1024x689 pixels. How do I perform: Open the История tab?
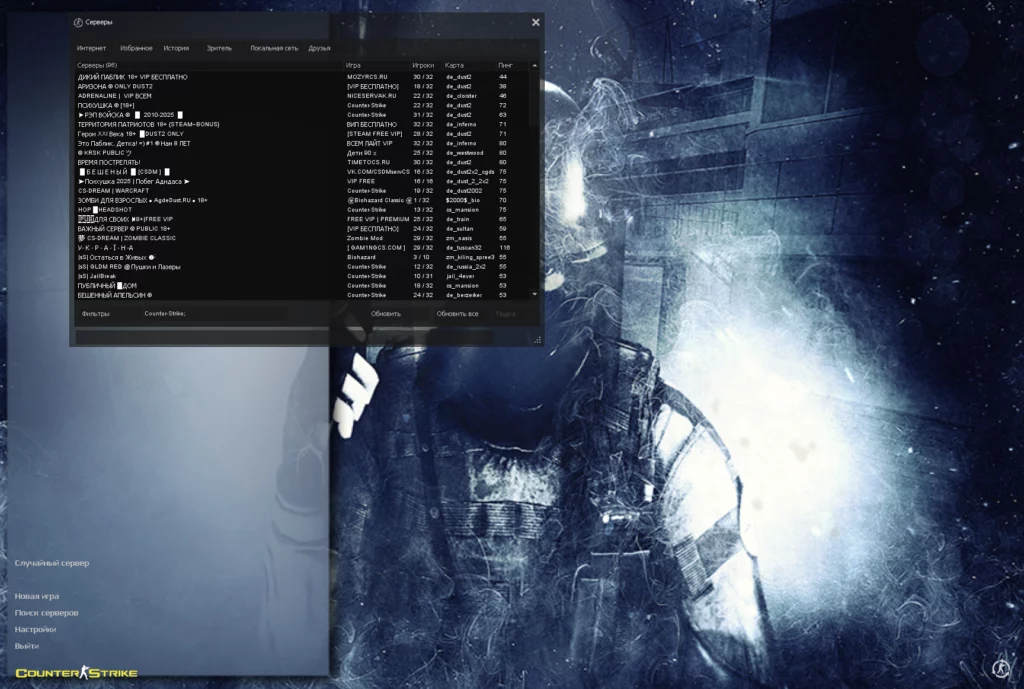click(x=176, y=48)
